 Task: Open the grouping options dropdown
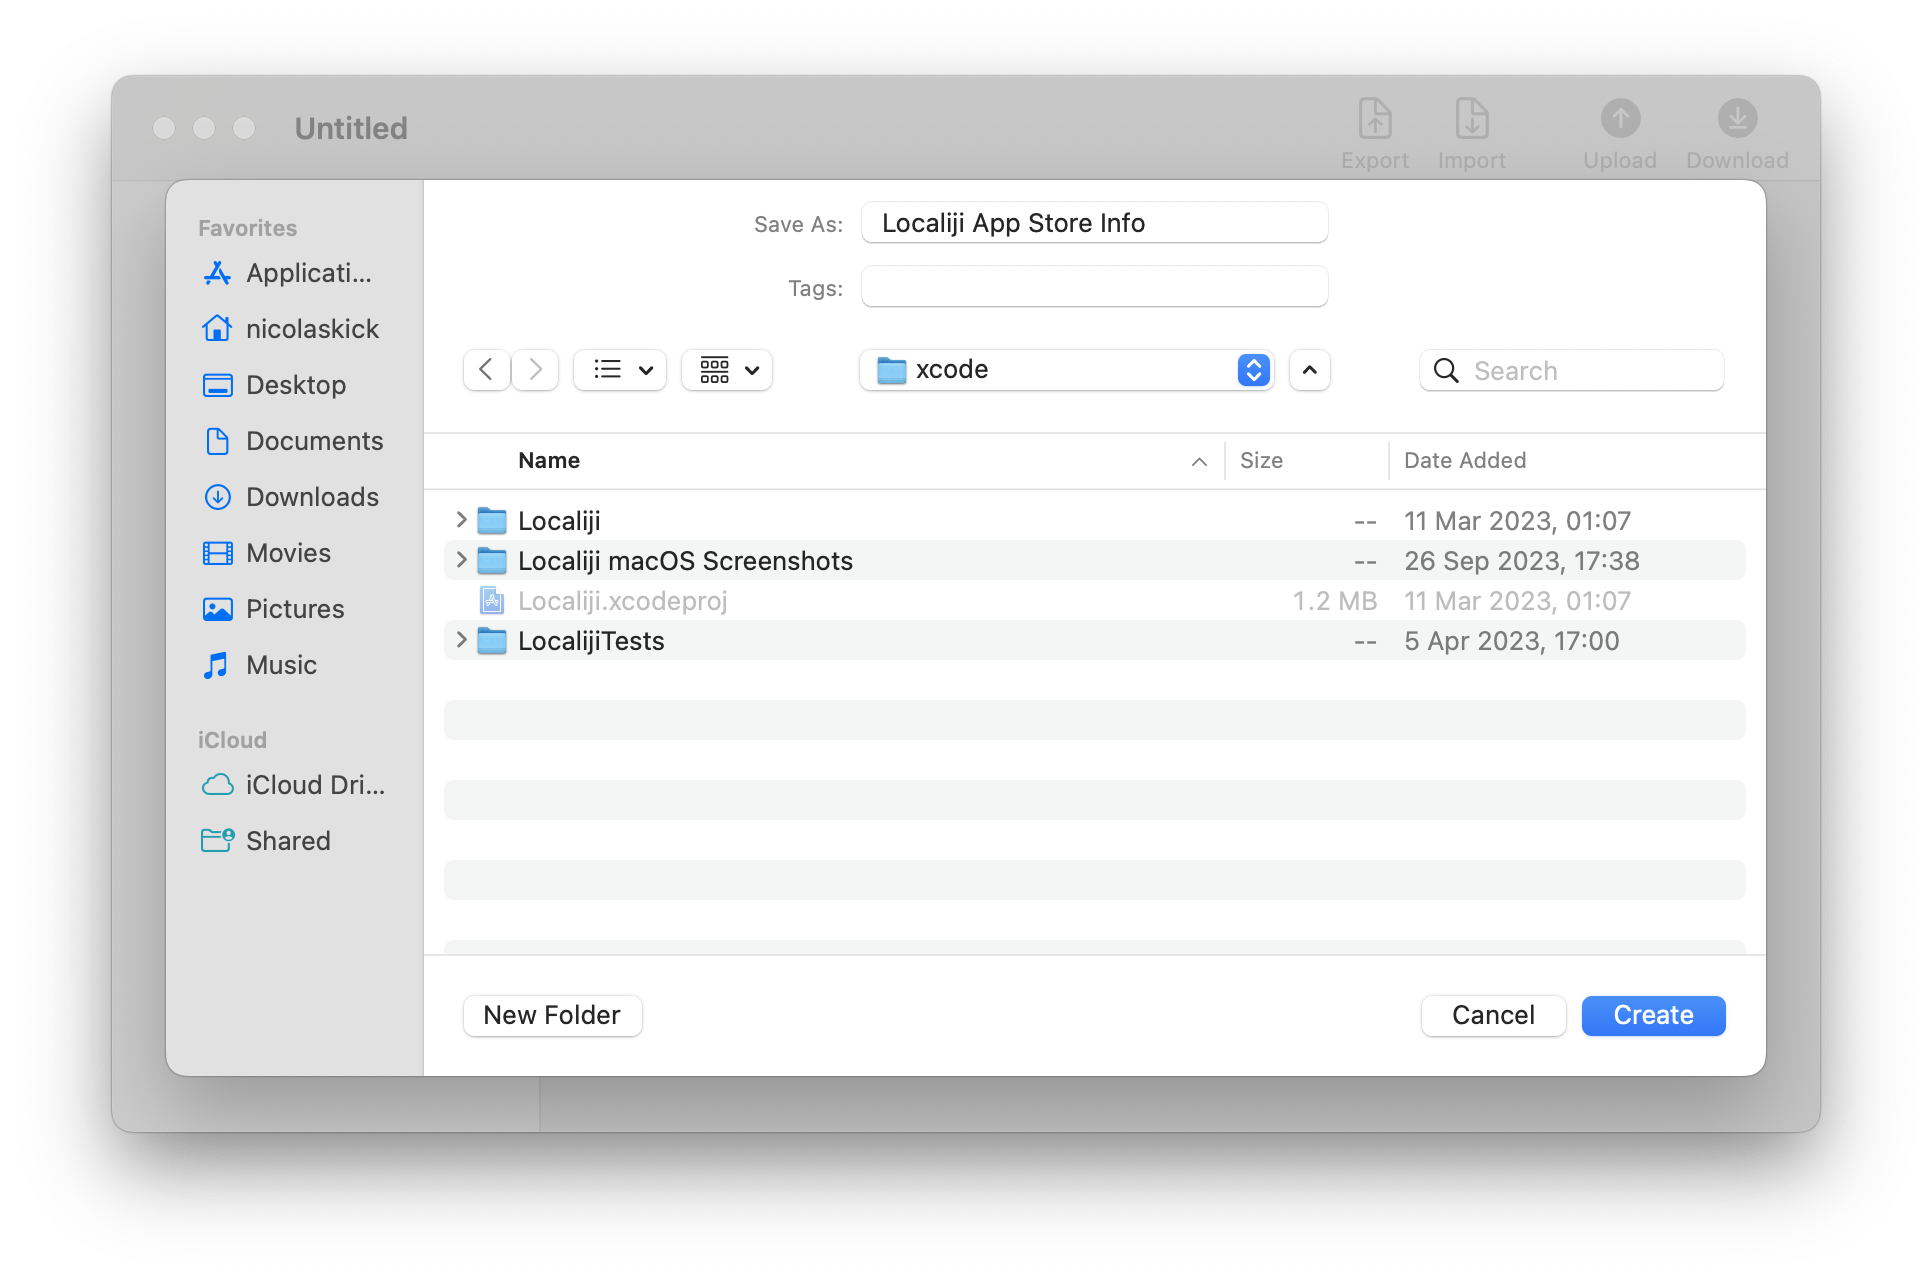point(727,370)
